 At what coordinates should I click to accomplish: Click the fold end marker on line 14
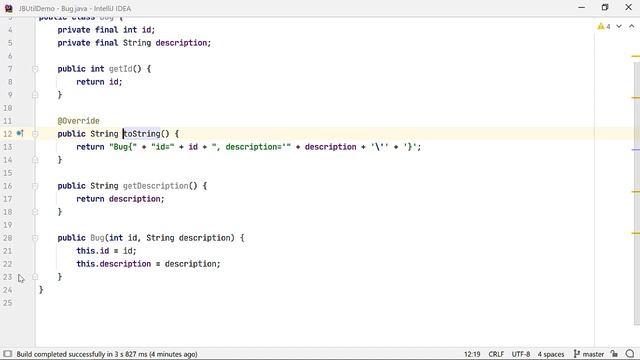[35, 160]
